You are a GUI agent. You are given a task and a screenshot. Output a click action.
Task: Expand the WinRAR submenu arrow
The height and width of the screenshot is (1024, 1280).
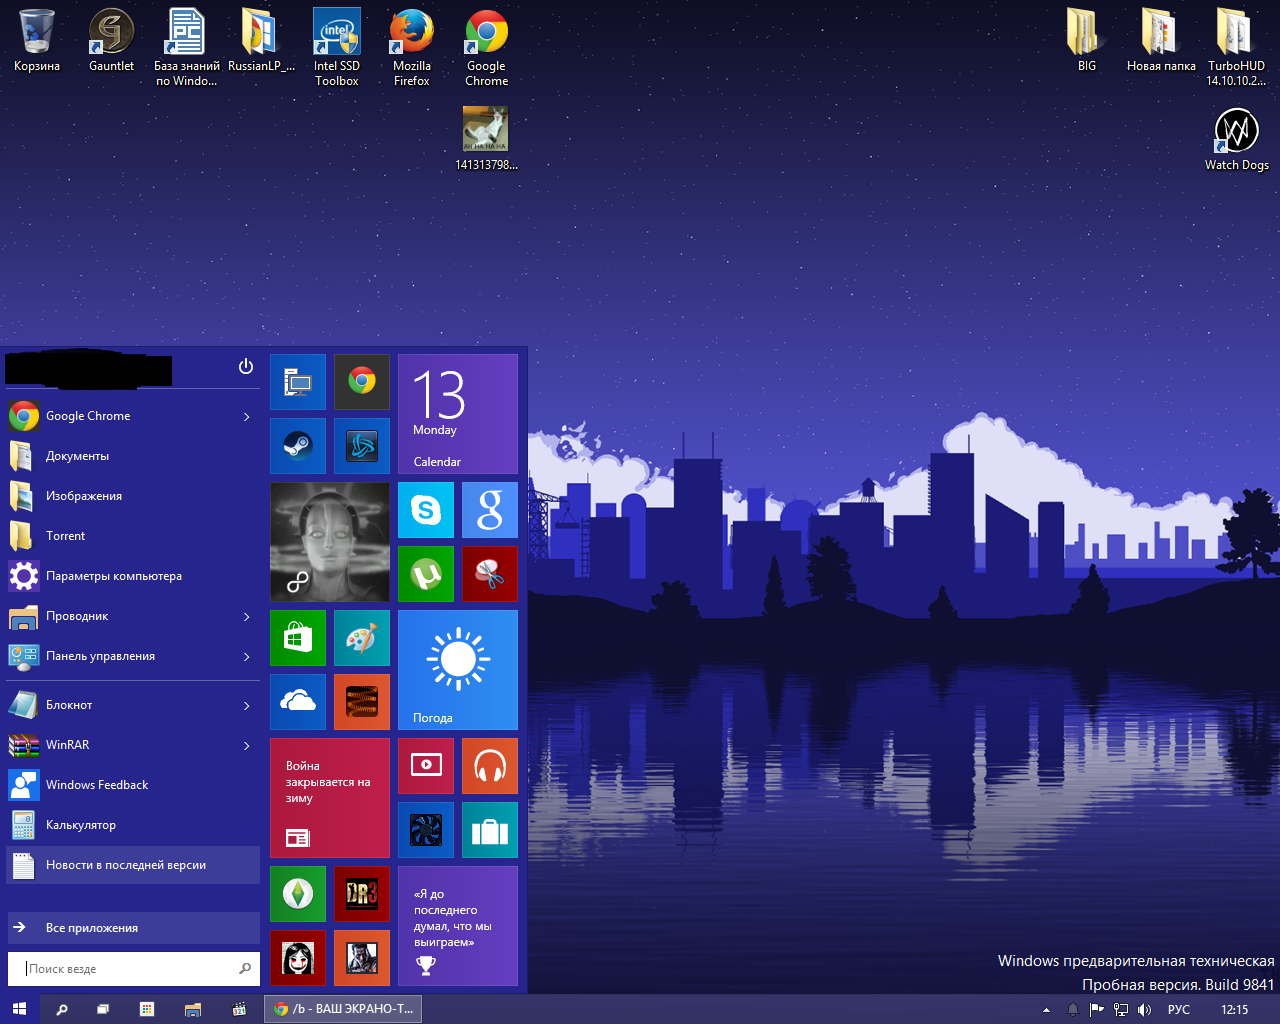247,745
